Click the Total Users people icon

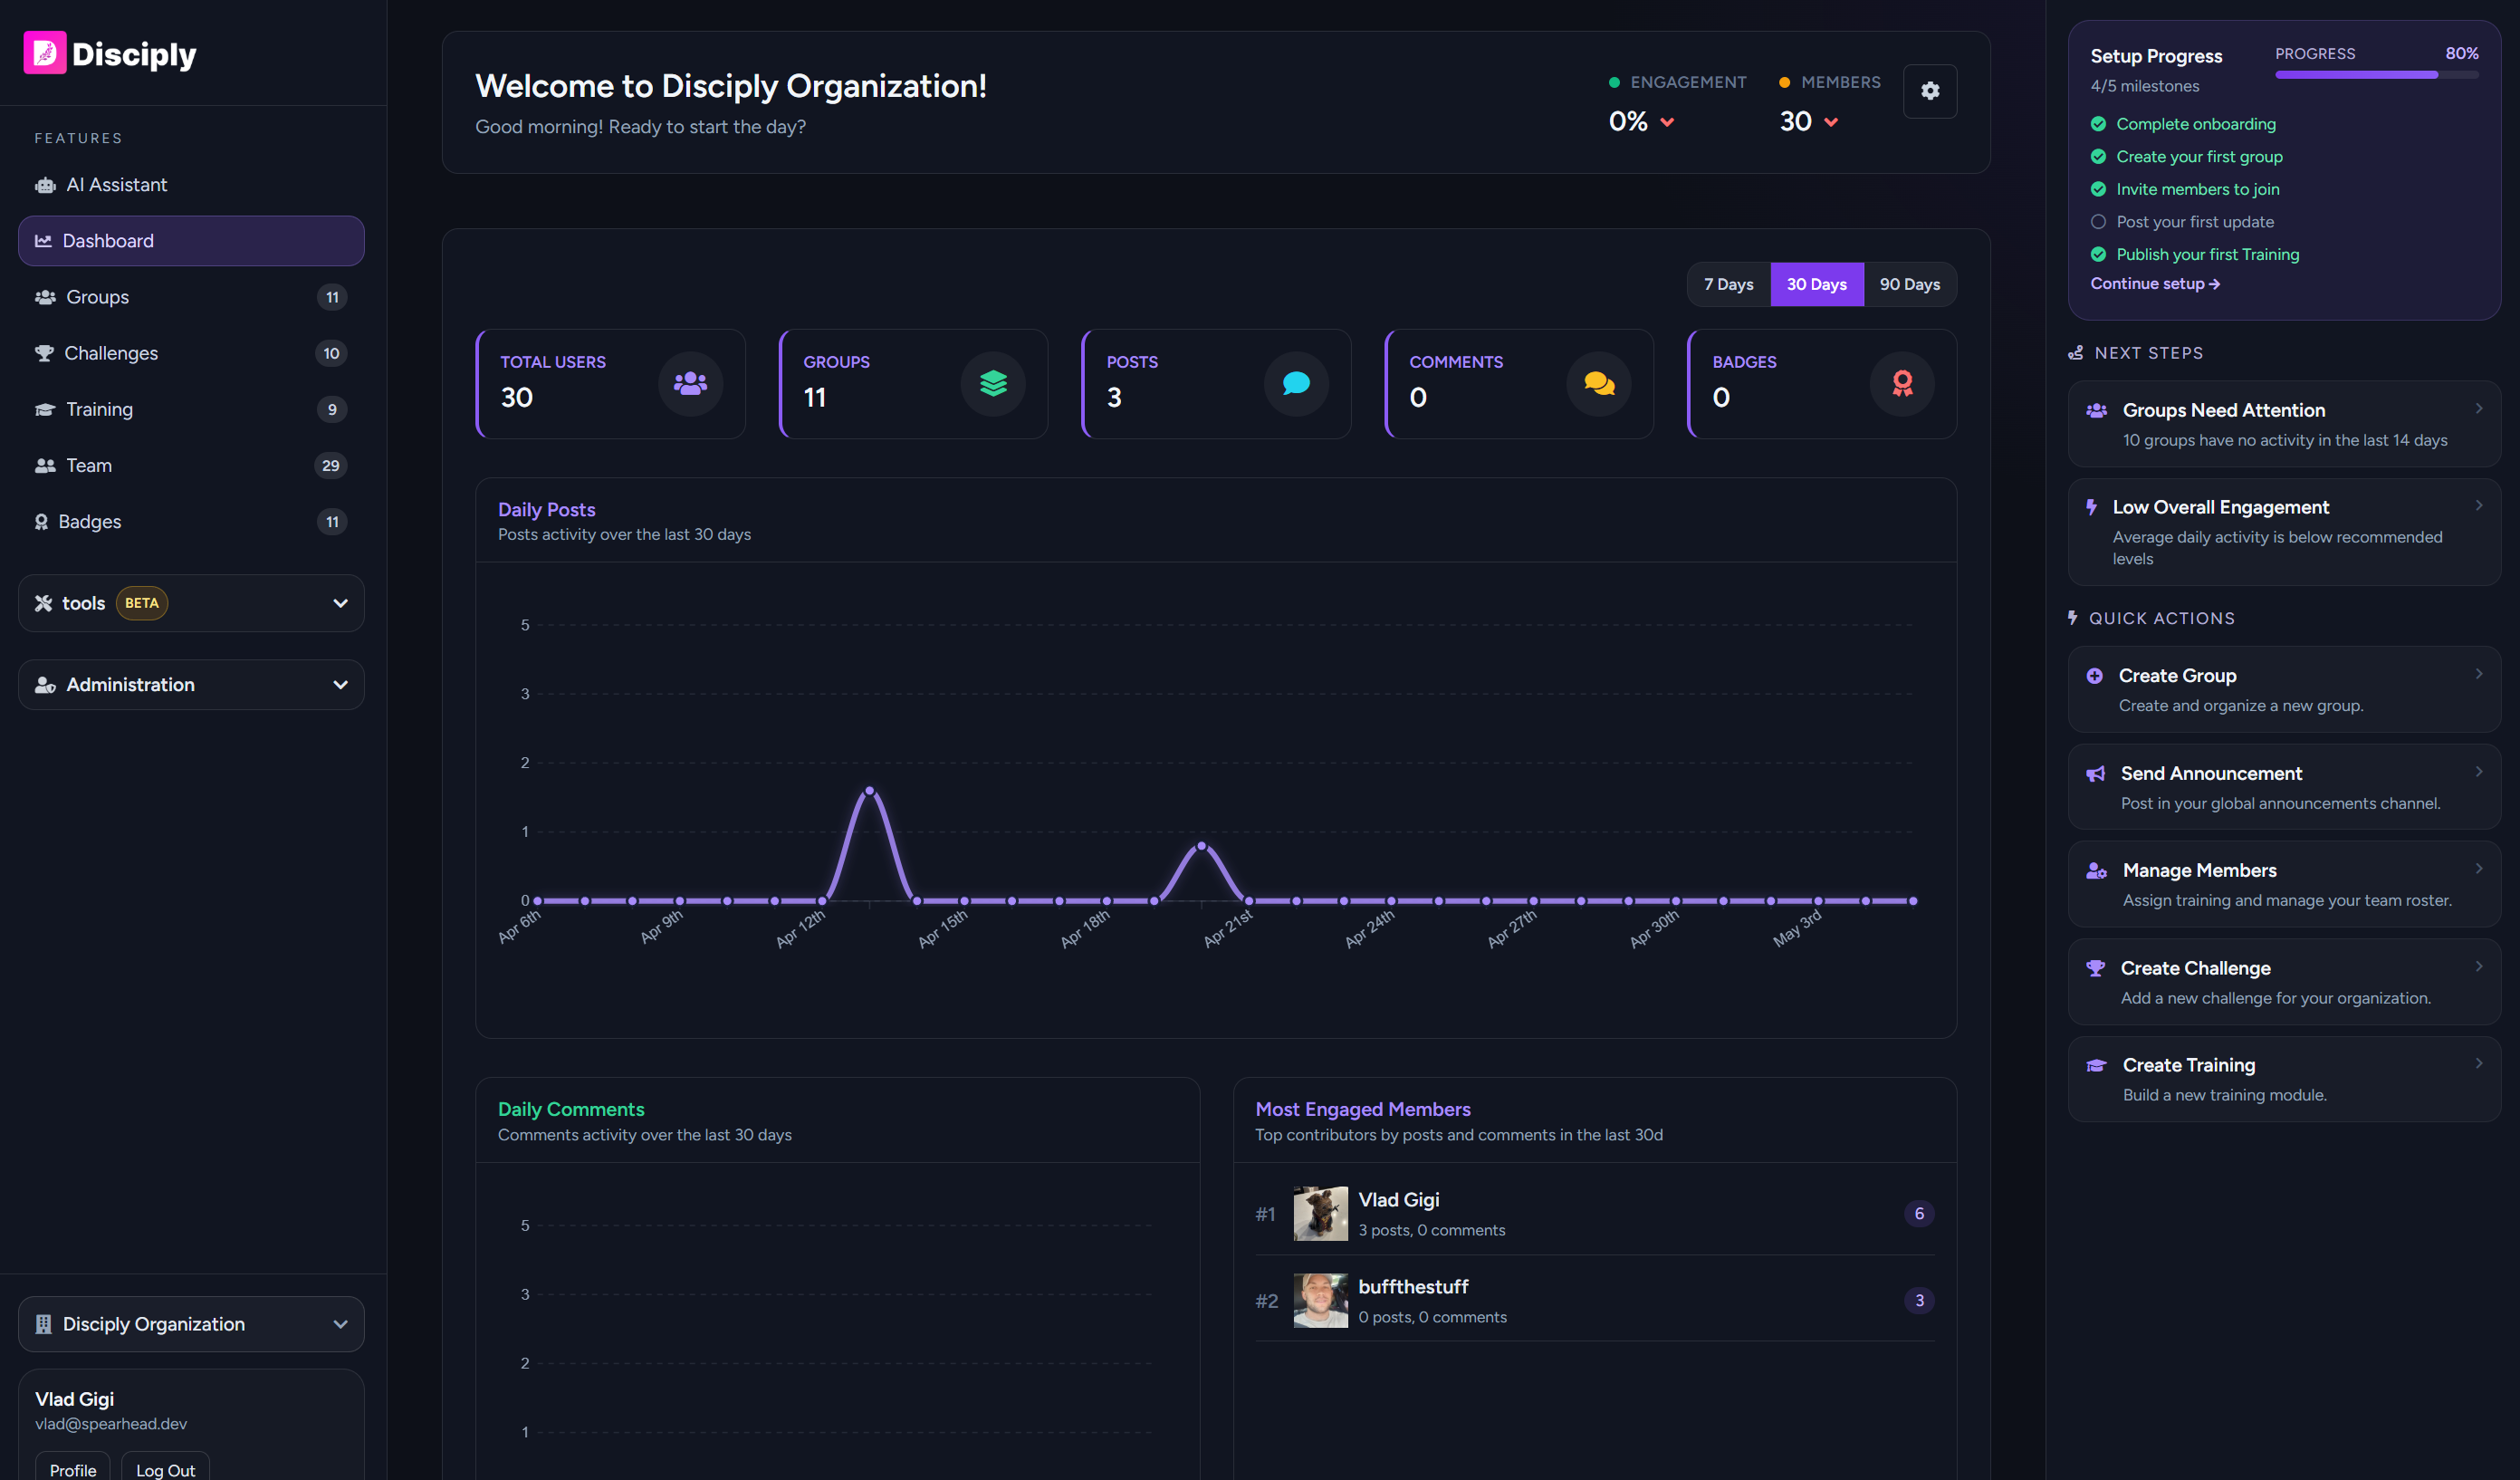point(690,384)
